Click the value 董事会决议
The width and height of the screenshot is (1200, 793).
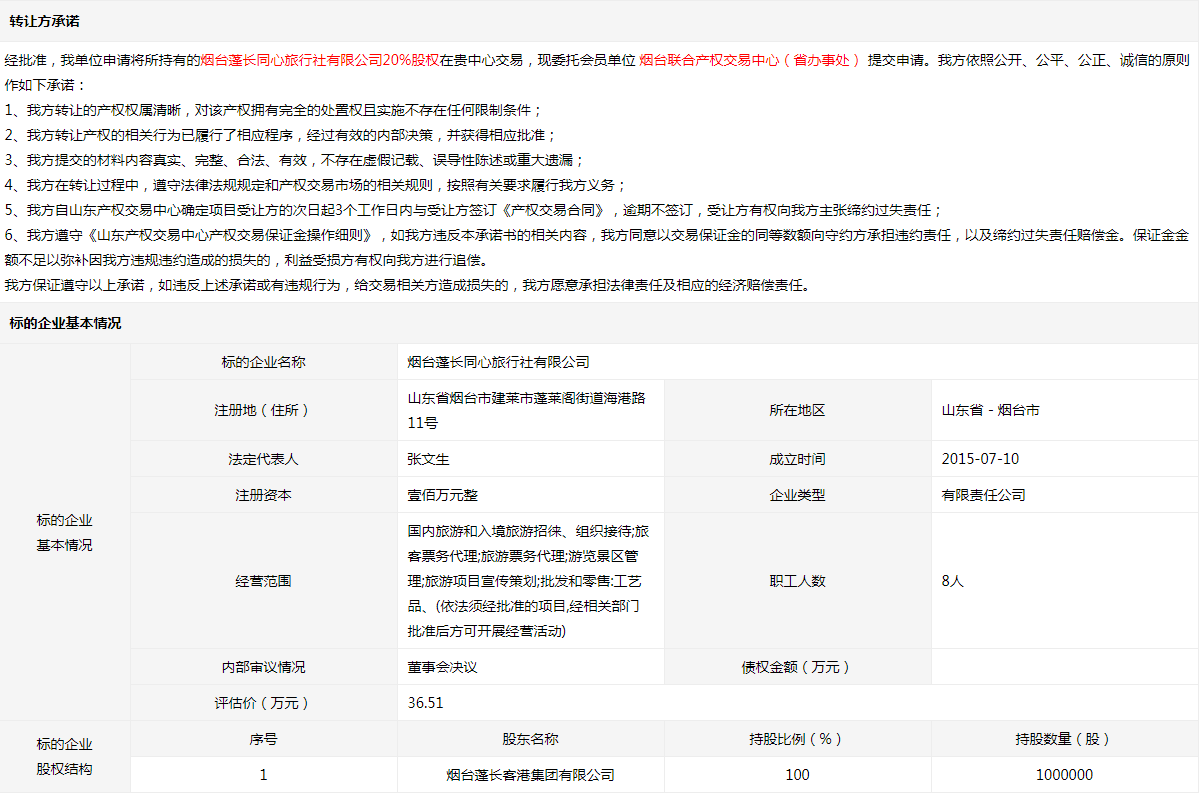442,667
